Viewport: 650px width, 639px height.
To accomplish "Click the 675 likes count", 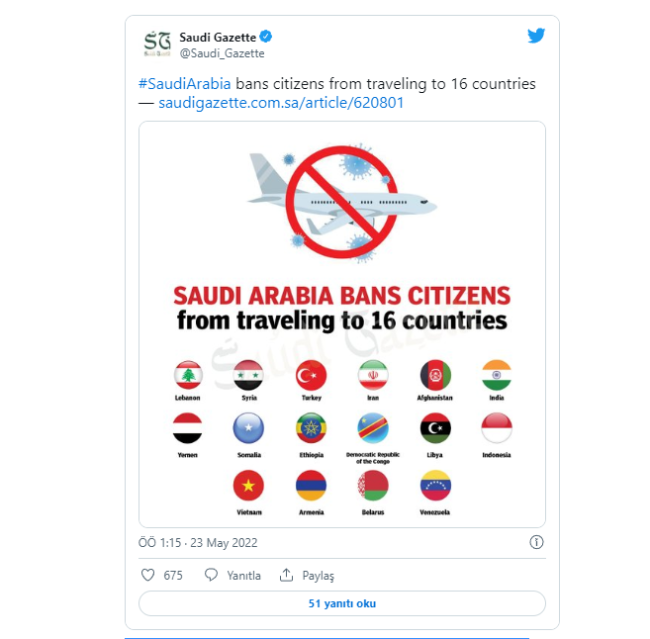I will tap(173, 575).
